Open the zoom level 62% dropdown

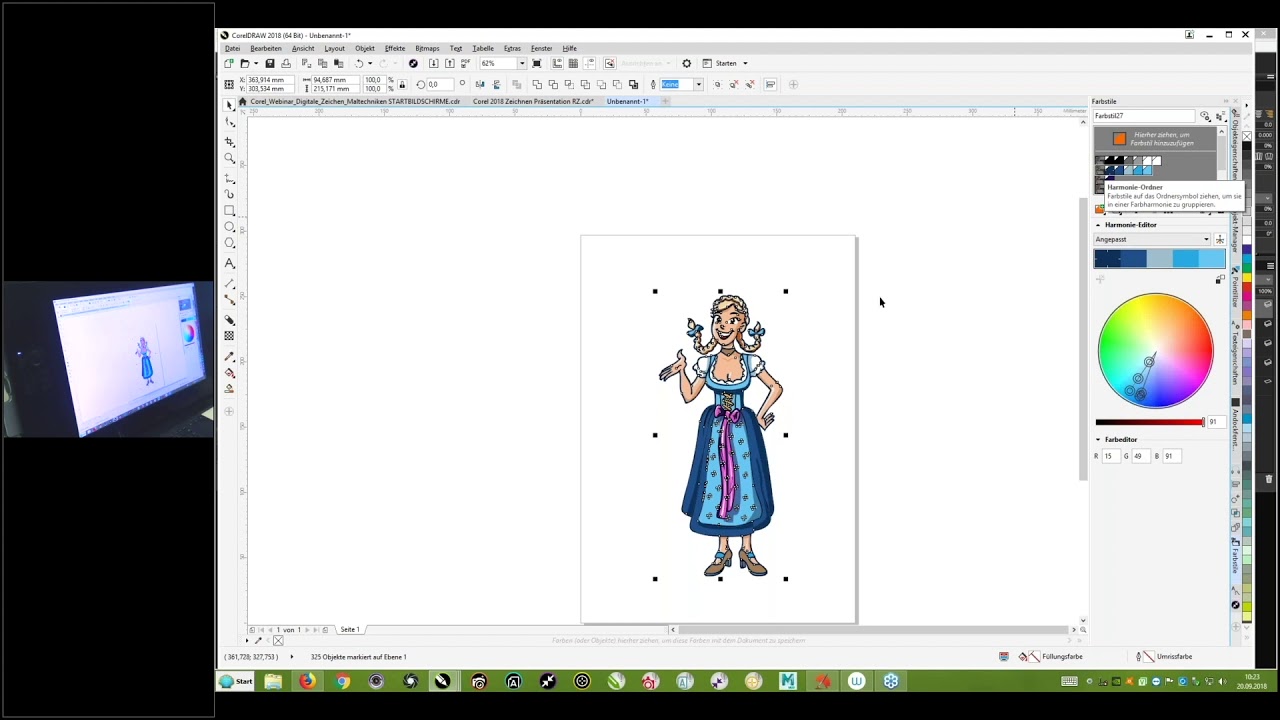click(x=522, y=63)
